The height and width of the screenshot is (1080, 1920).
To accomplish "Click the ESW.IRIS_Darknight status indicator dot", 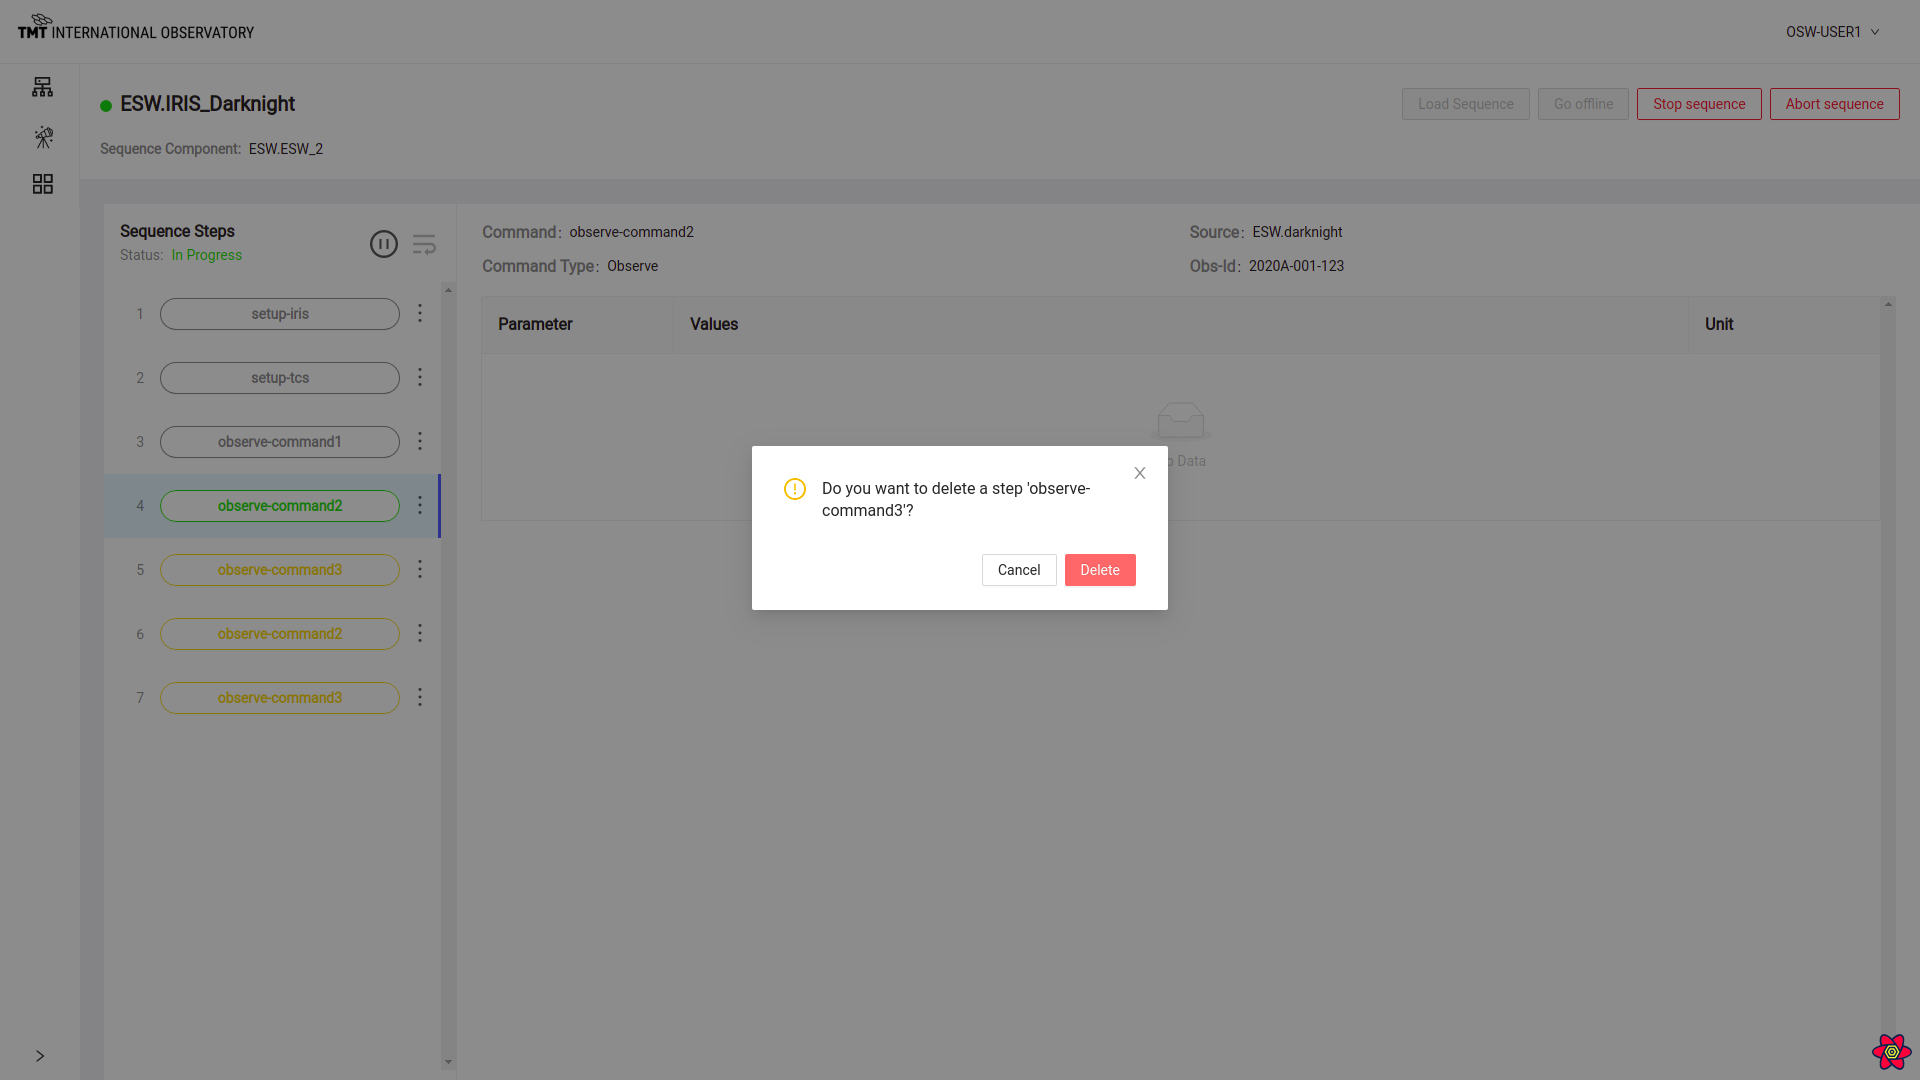I will pos(105,105).
